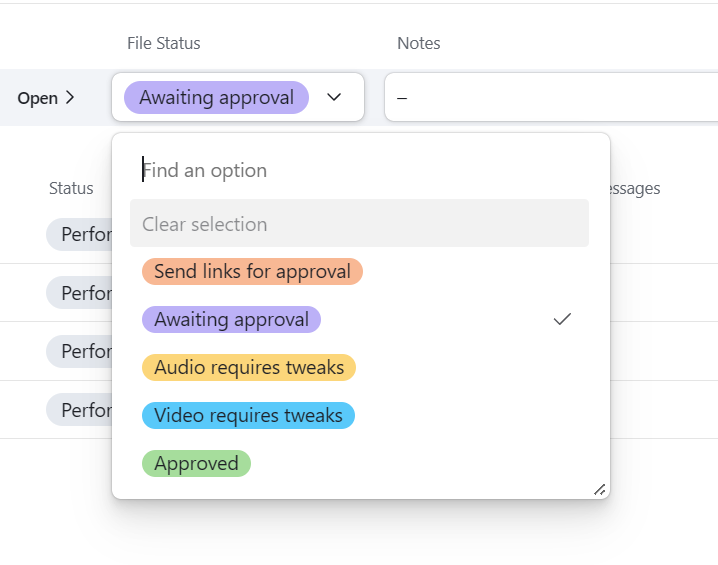Viewport: 718px width, 565px height.
Task: Click the Awaiting approval pill in File Status field
Action: click(216, 97)
